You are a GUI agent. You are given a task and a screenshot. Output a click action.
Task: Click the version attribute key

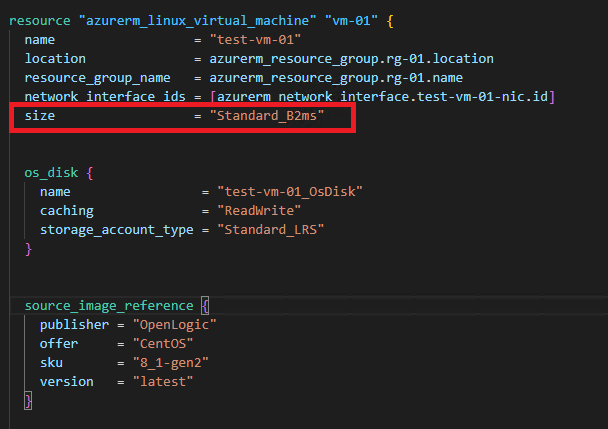[67, 382]
